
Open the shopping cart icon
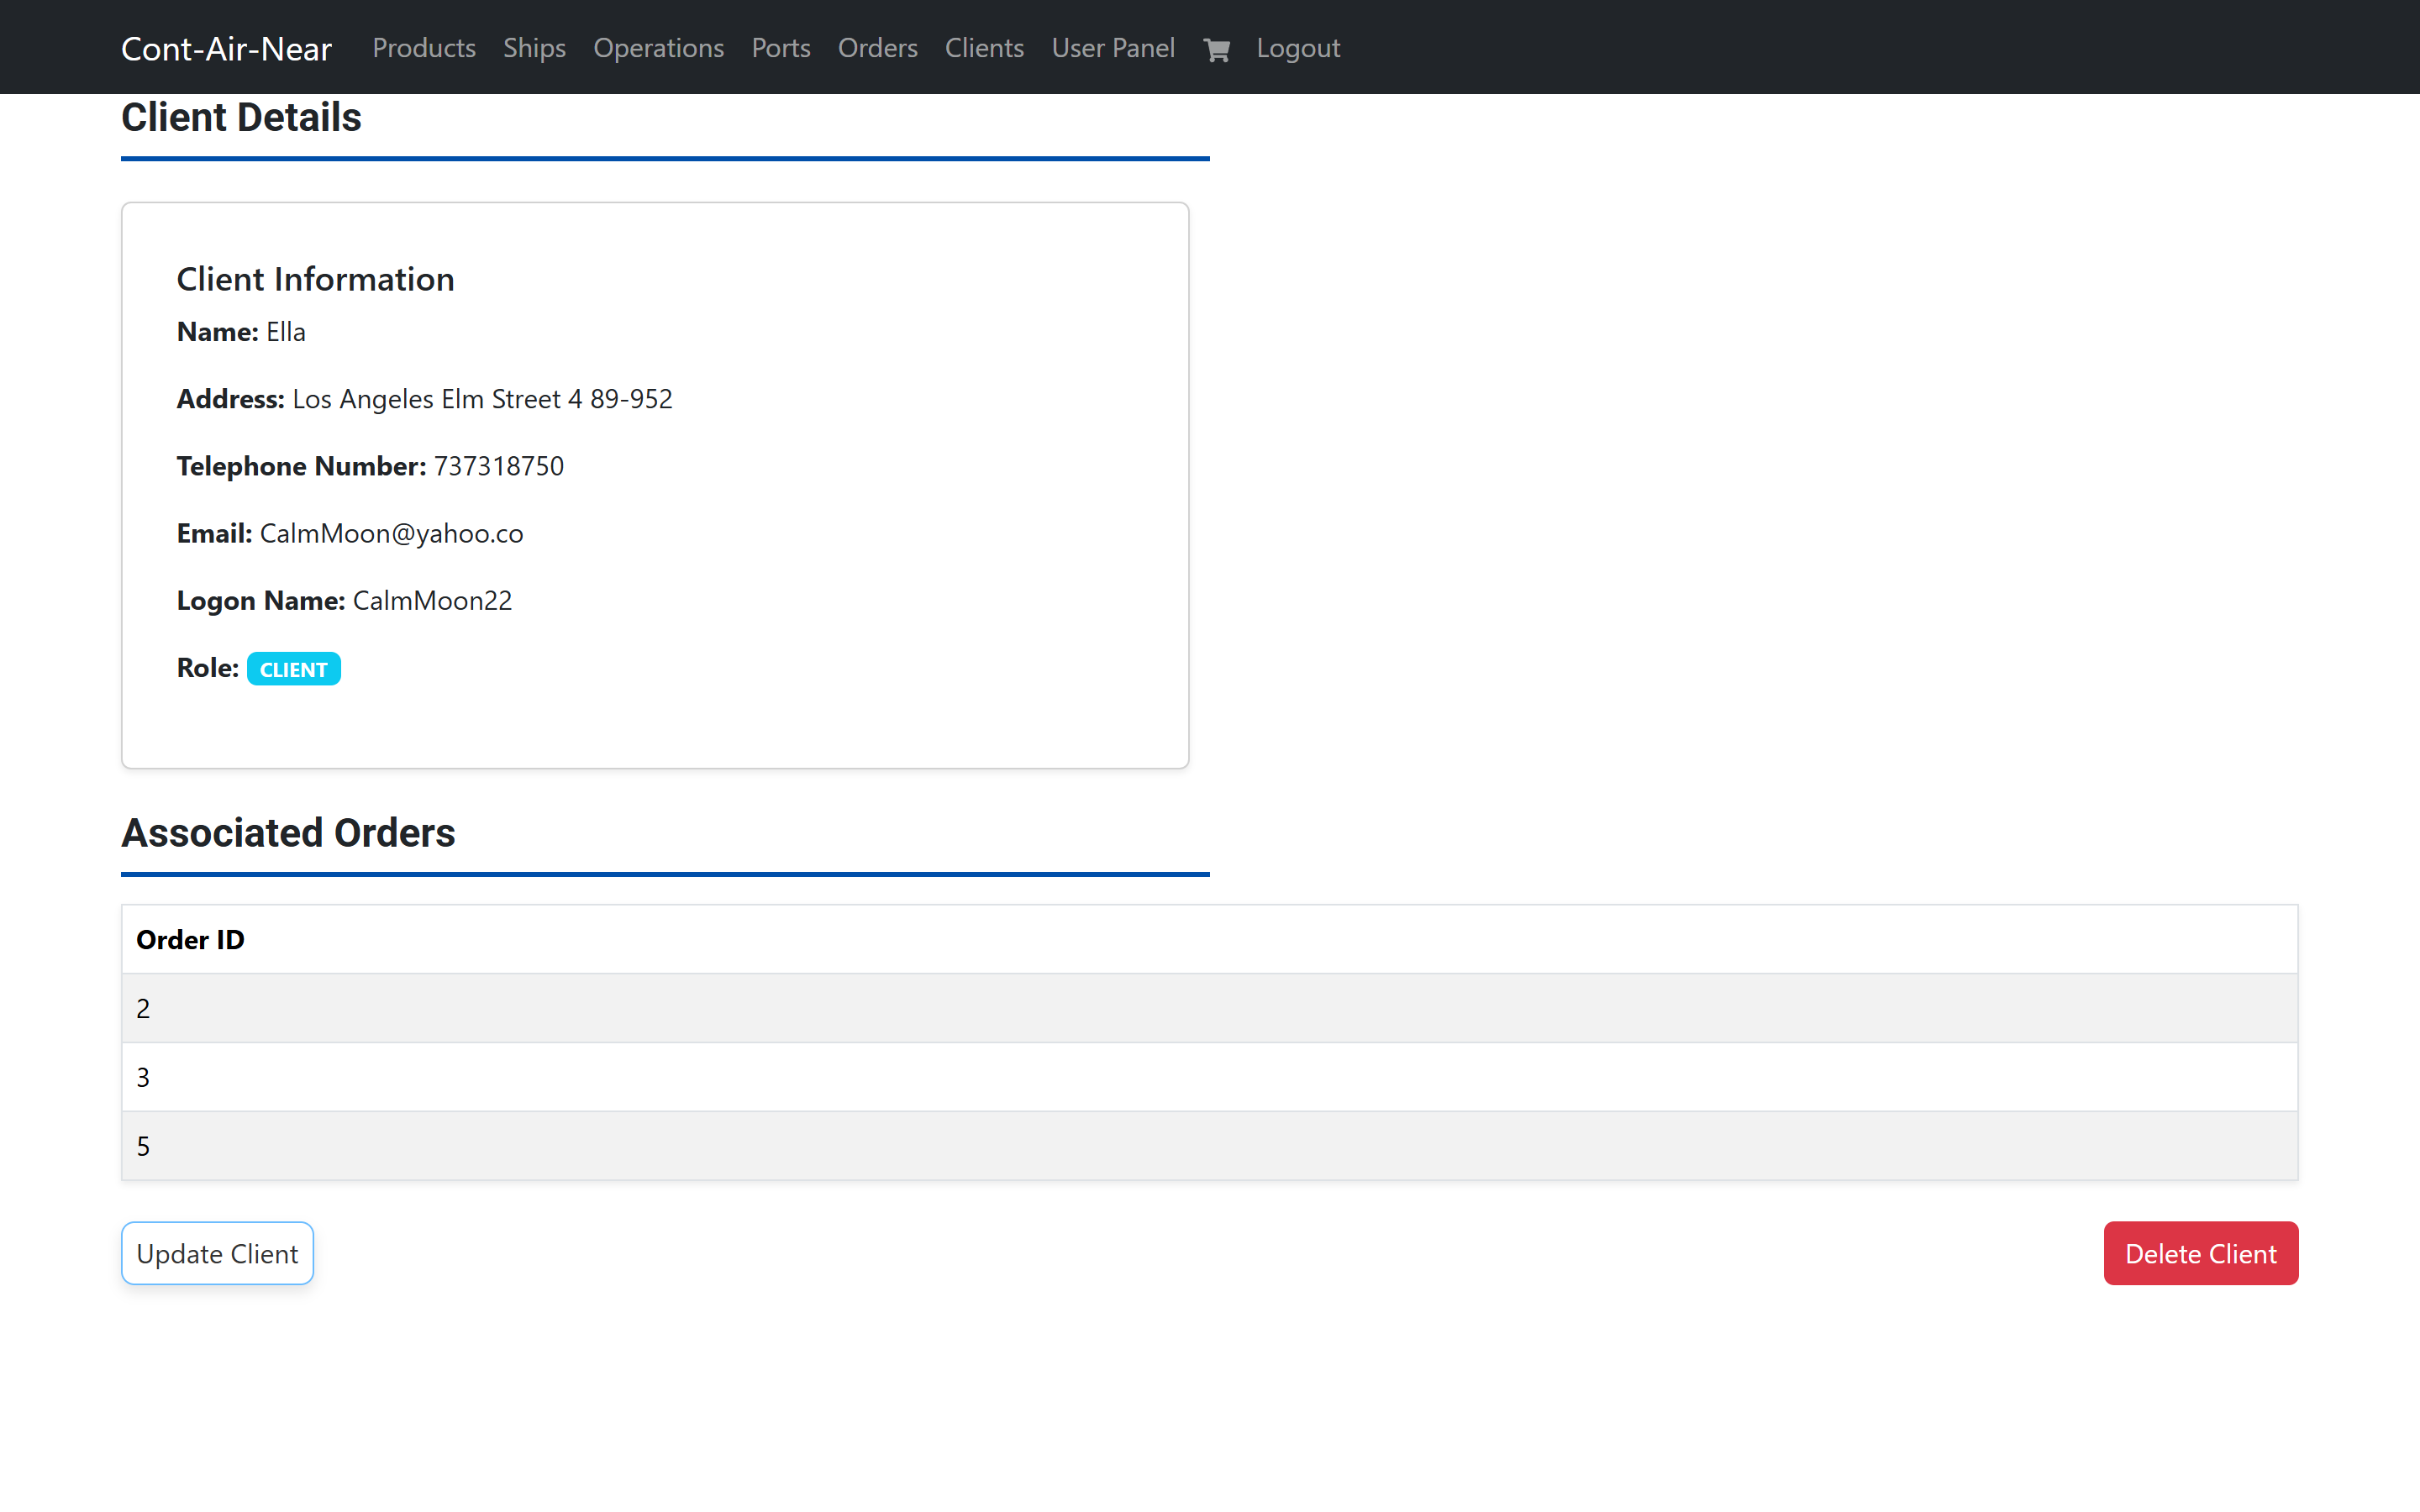(1216, 49)
